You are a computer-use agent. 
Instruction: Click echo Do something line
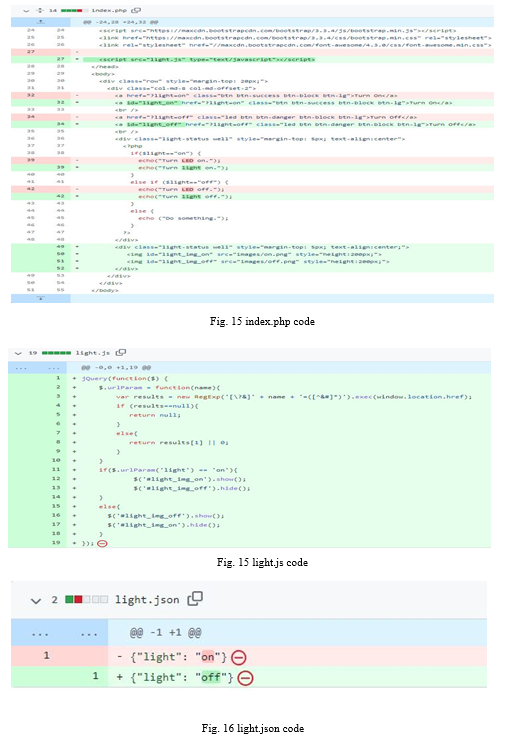tap(183, 218)
